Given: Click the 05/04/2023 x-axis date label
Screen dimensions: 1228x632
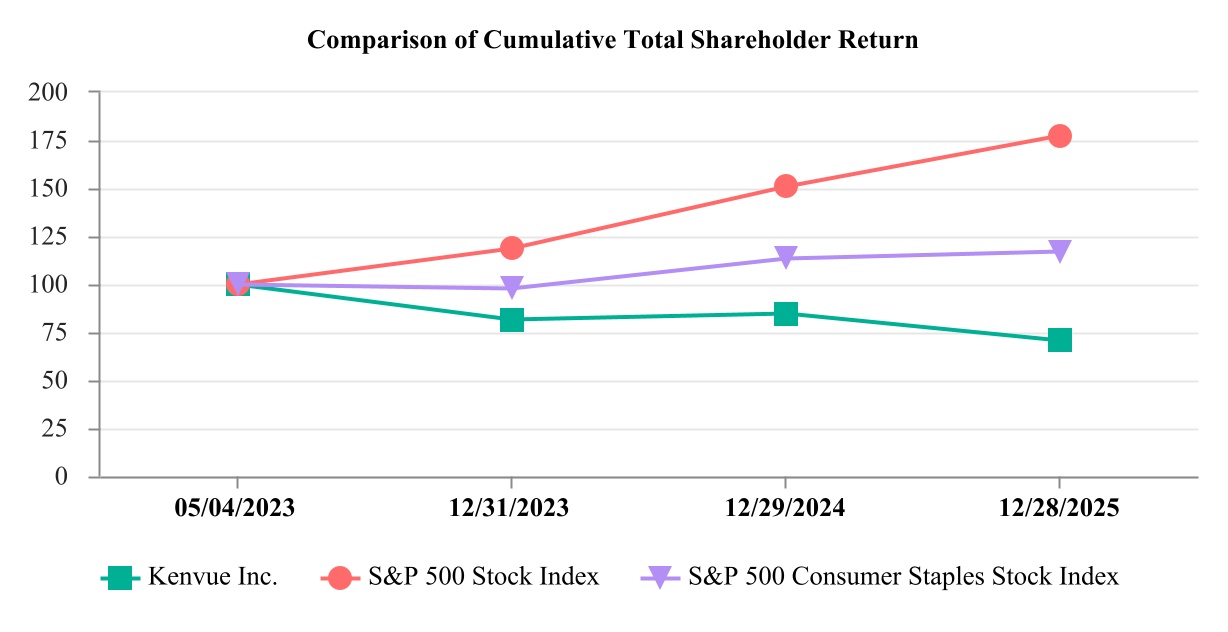Looking at the screenshot, I should [238, 508].
